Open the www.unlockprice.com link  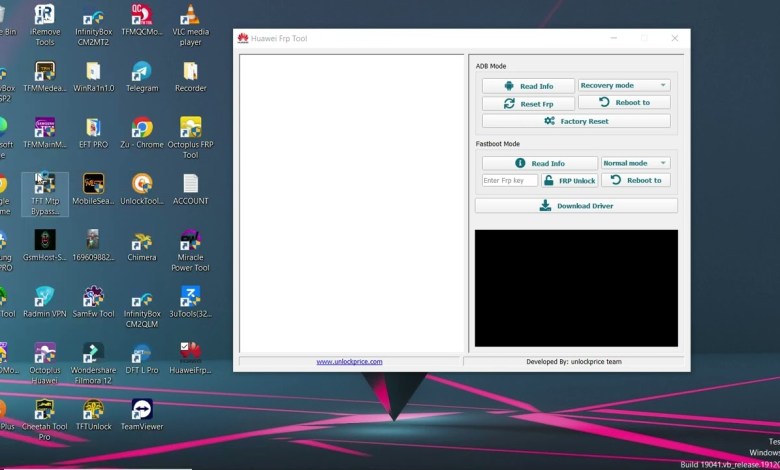pos(349,361)
